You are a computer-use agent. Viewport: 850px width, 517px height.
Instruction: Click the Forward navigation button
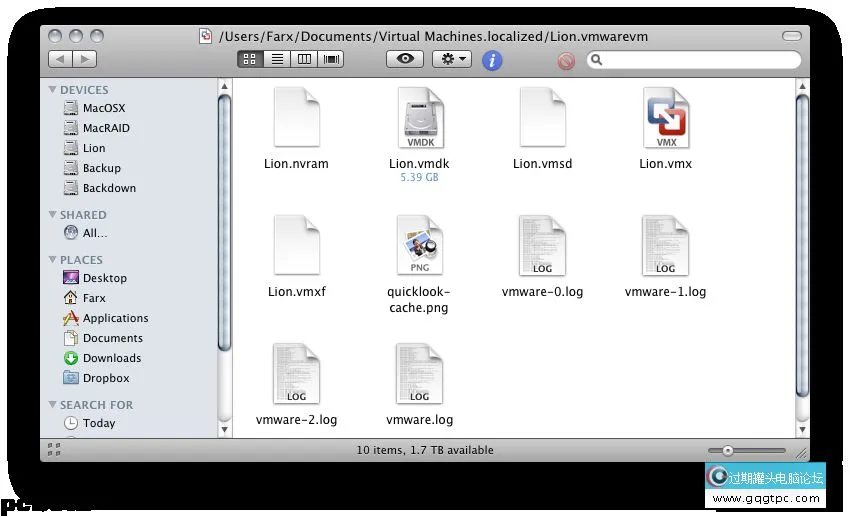pos(85,60)
